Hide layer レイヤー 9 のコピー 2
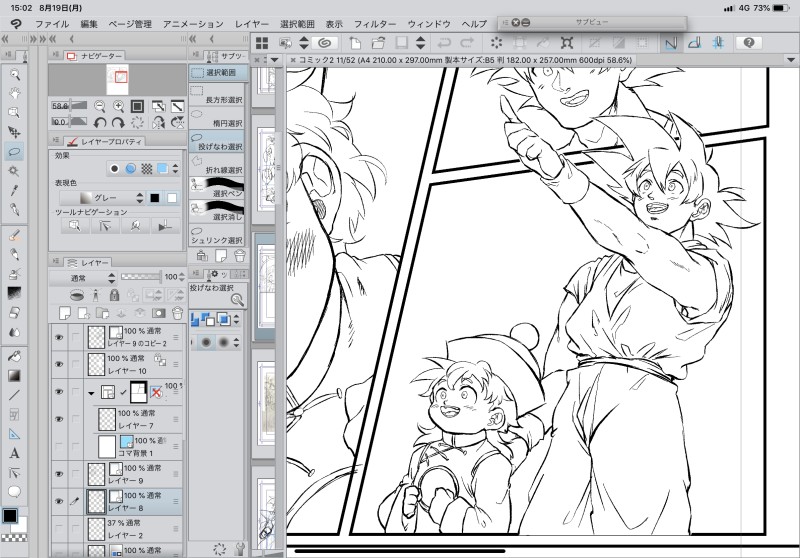800x558 pixels. pos(59,337)
